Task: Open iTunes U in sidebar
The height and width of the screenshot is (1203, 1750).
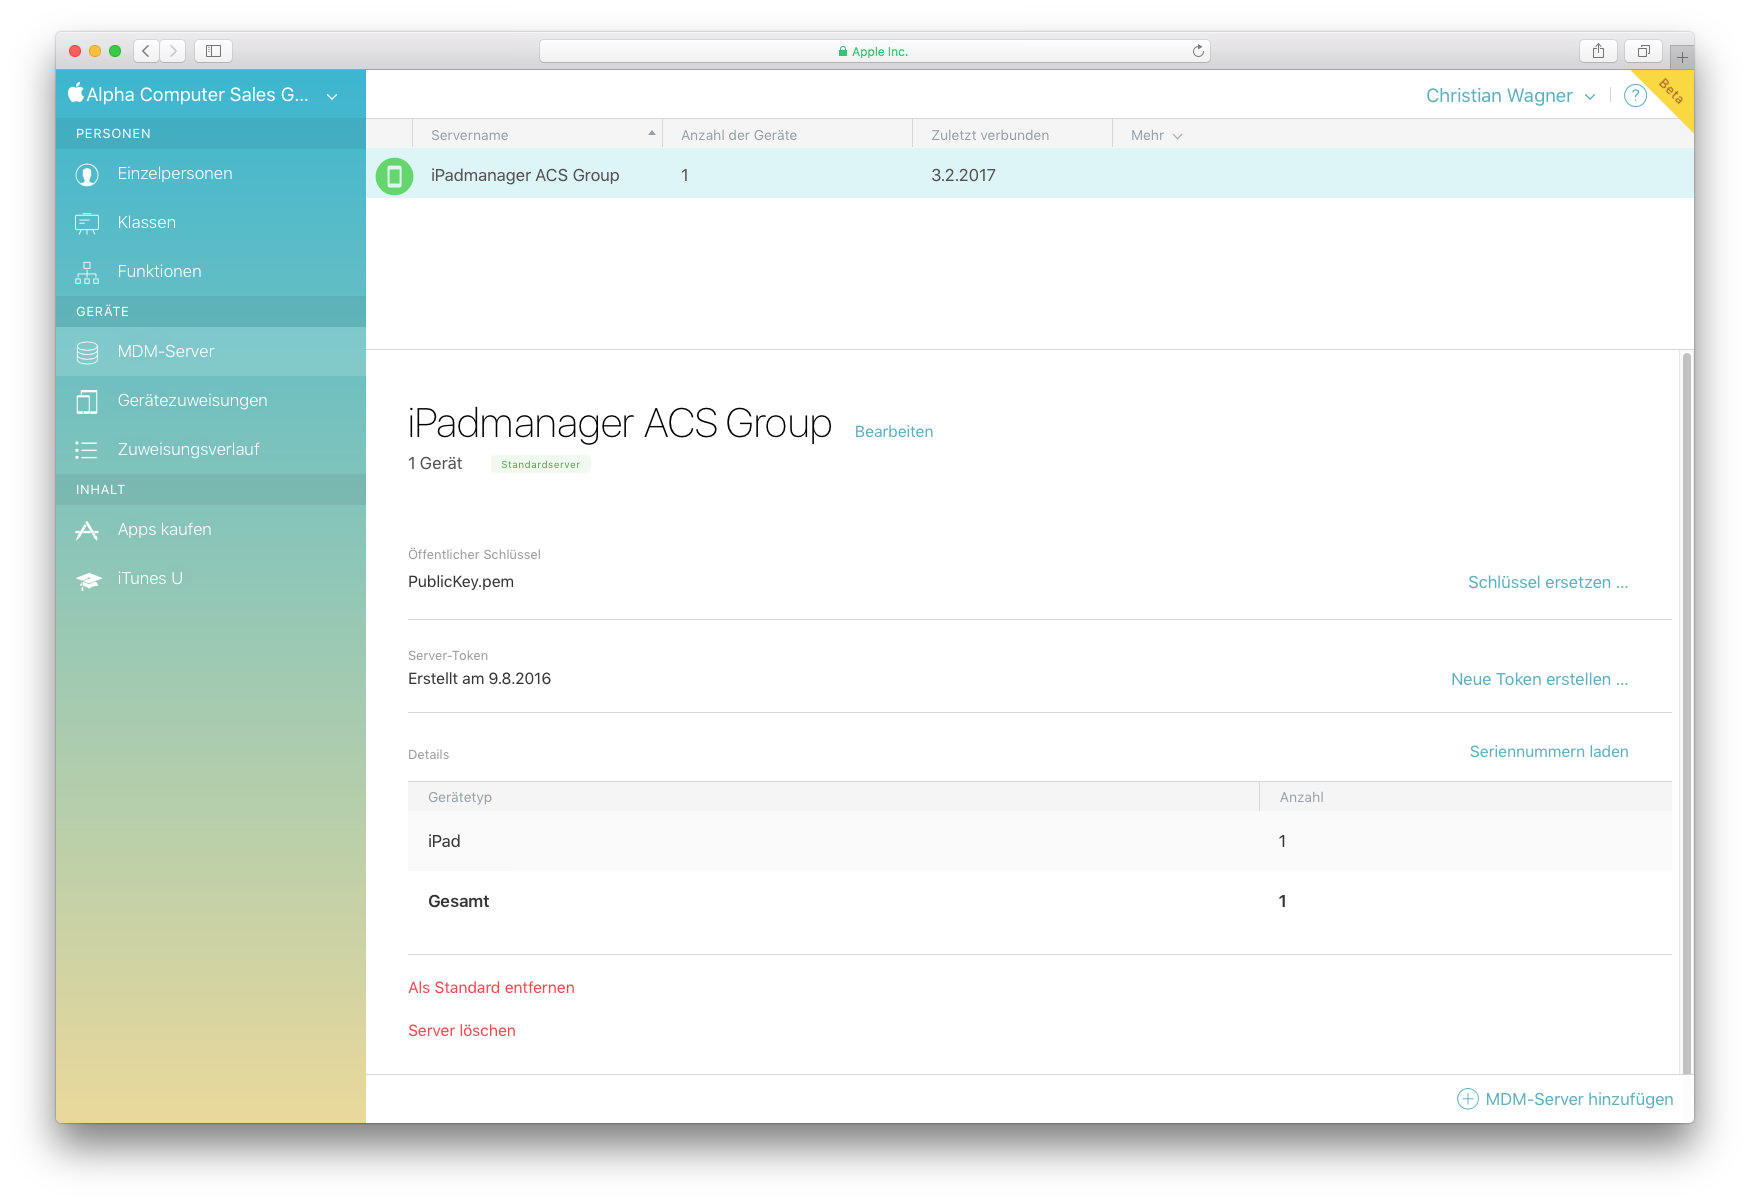Action: (211, 579)
